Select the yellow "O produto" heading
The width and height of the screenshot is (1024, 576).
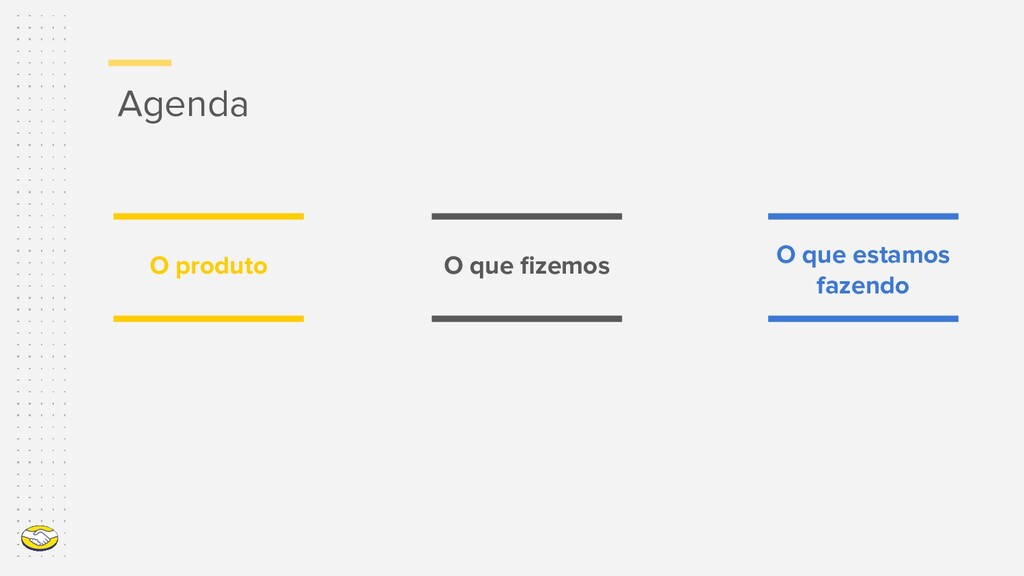[x=208, y=266]
